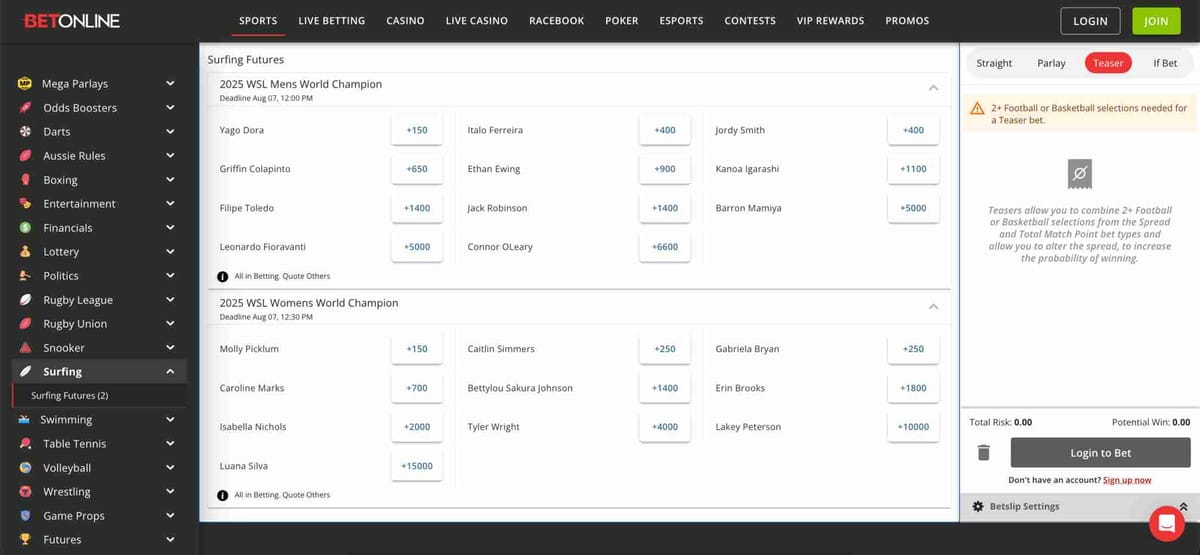Open the Esports menu item
Viewport: 1200px width, 555px height.
tap(681, 20)
